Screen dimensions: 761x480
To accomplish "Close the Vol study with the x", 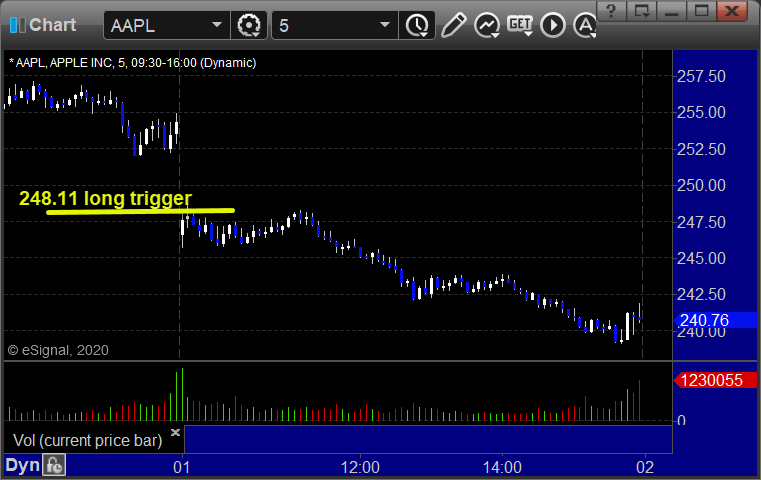I will point(175,432).
